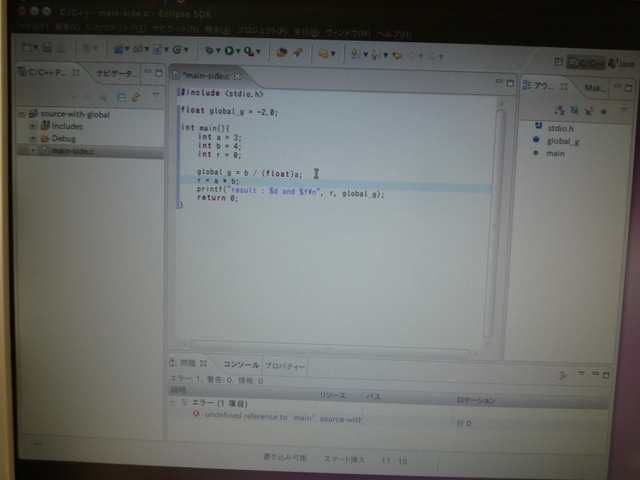The height and width of the screenshot is (480, 640).
Task: Toggle Link with Editor in project explorer
Action: tap(136, 97)
